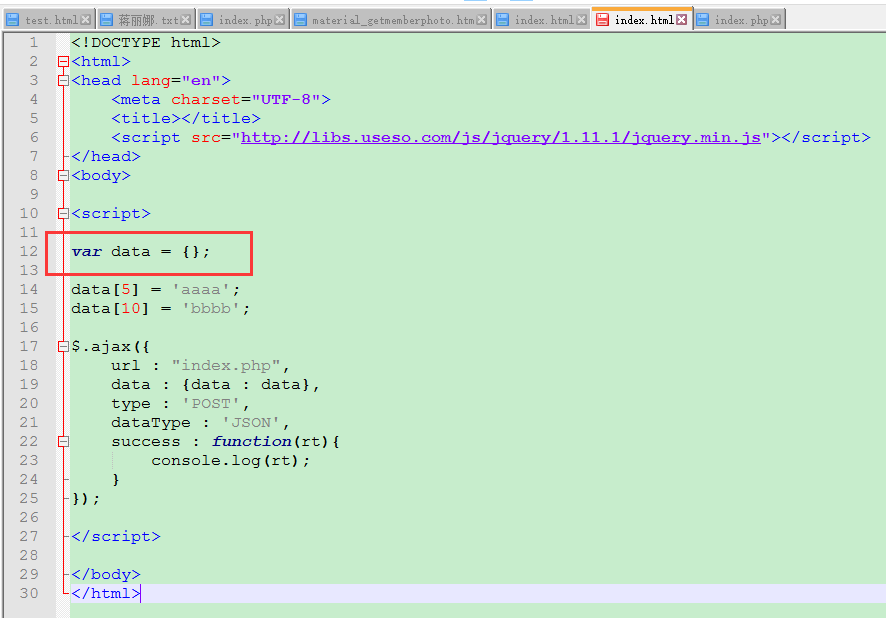Click the closing </head> tag
Screen dimensions: 886x618
106,157
